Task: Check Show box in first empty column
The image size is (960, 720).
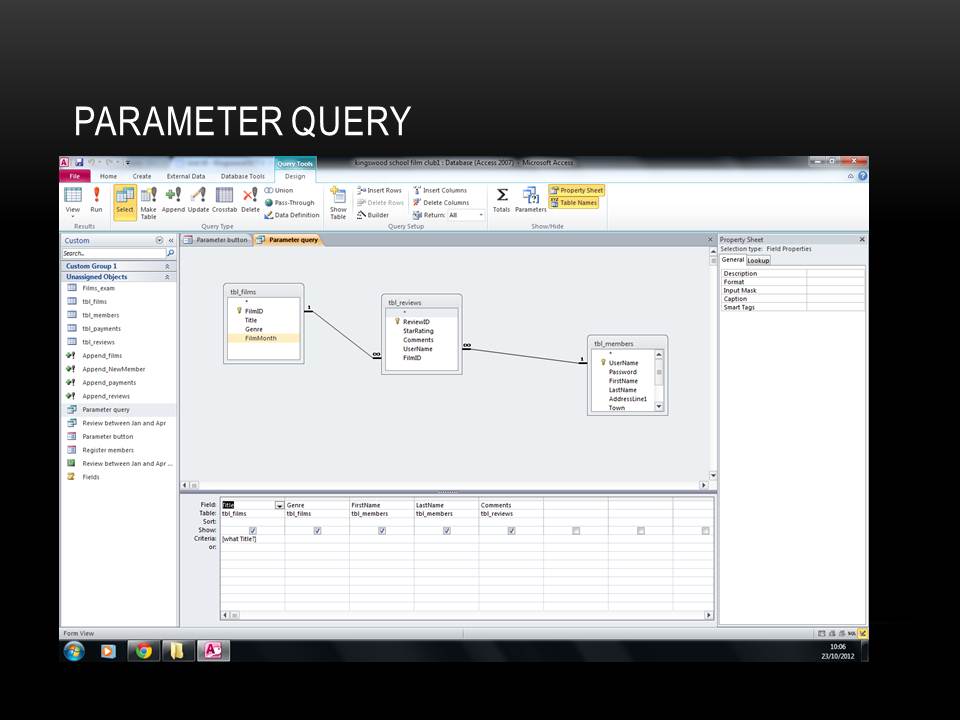Action: pos(576,531)
